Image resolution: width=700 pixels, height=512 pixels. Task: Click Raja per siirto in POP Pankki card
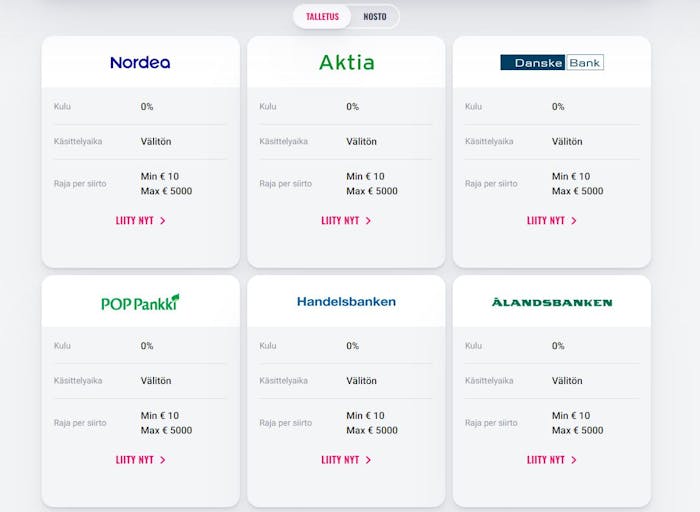(80, 423)
